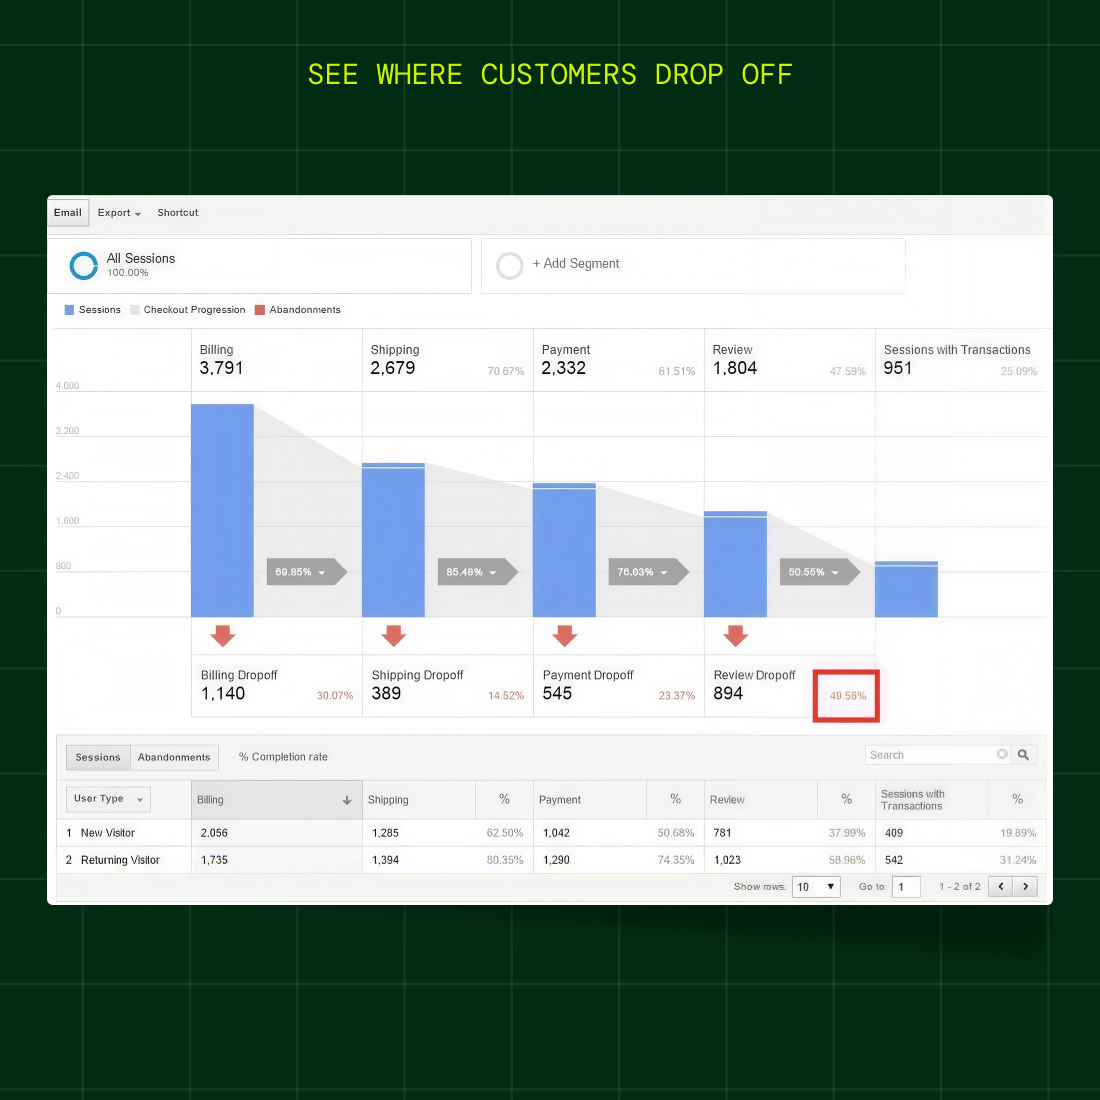The width and height of the screenshot is (1100, 1100).
Task: Go to the next page arrow
Action: pos(1025,887)
